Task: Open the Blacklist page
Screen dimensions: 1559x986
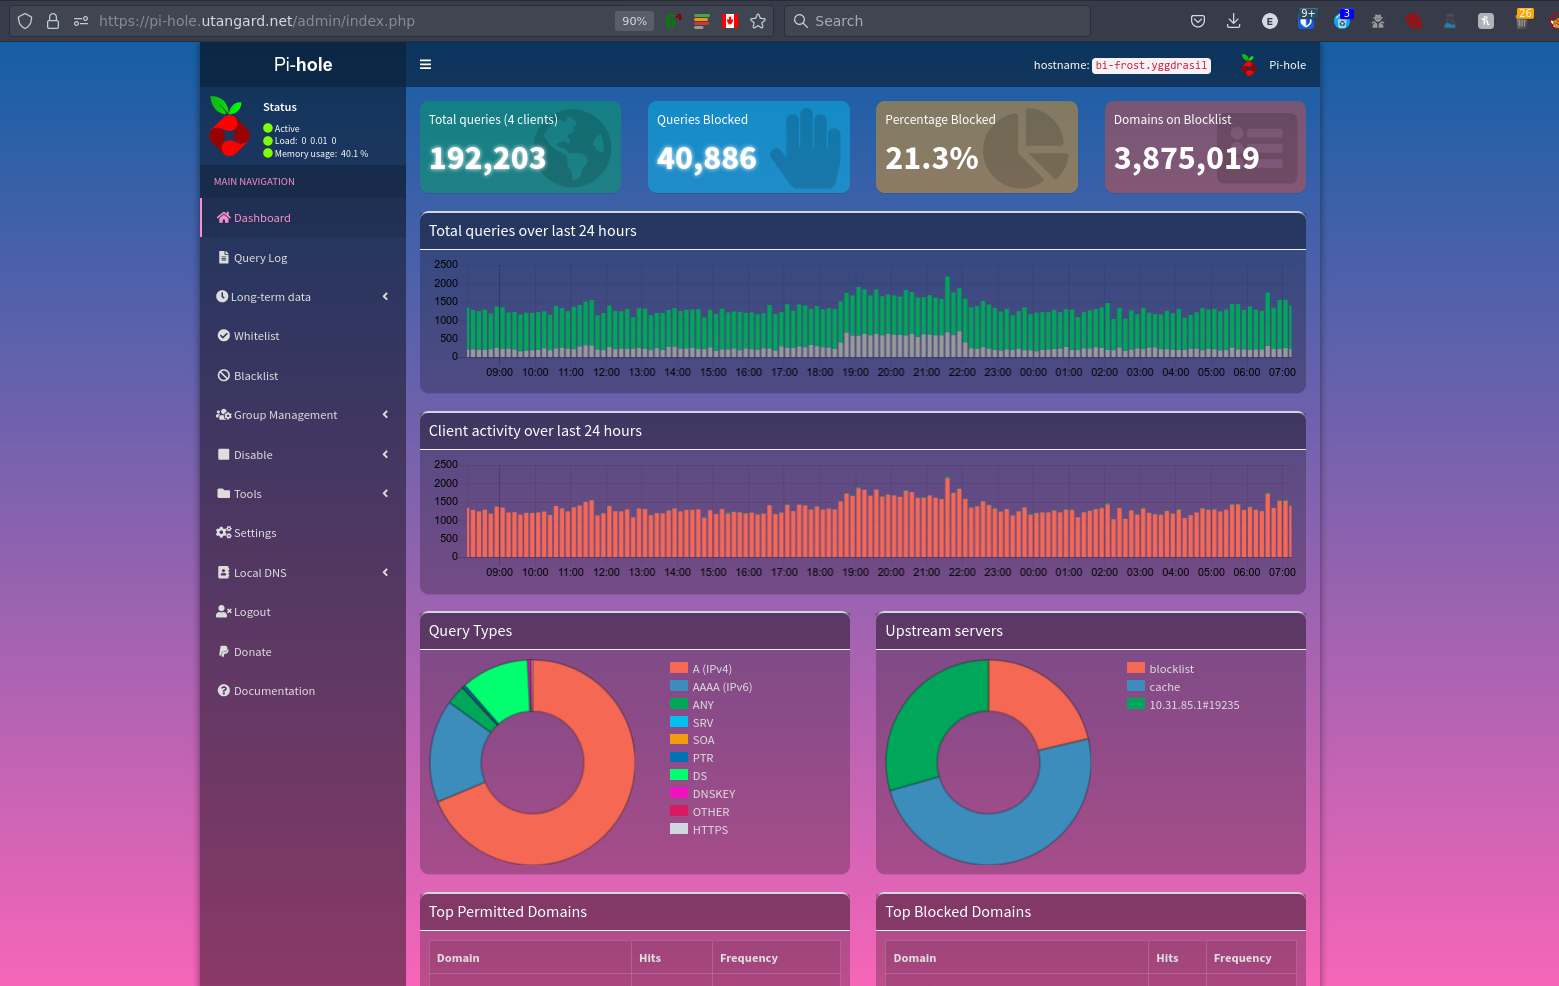Action: click(255, 376)
